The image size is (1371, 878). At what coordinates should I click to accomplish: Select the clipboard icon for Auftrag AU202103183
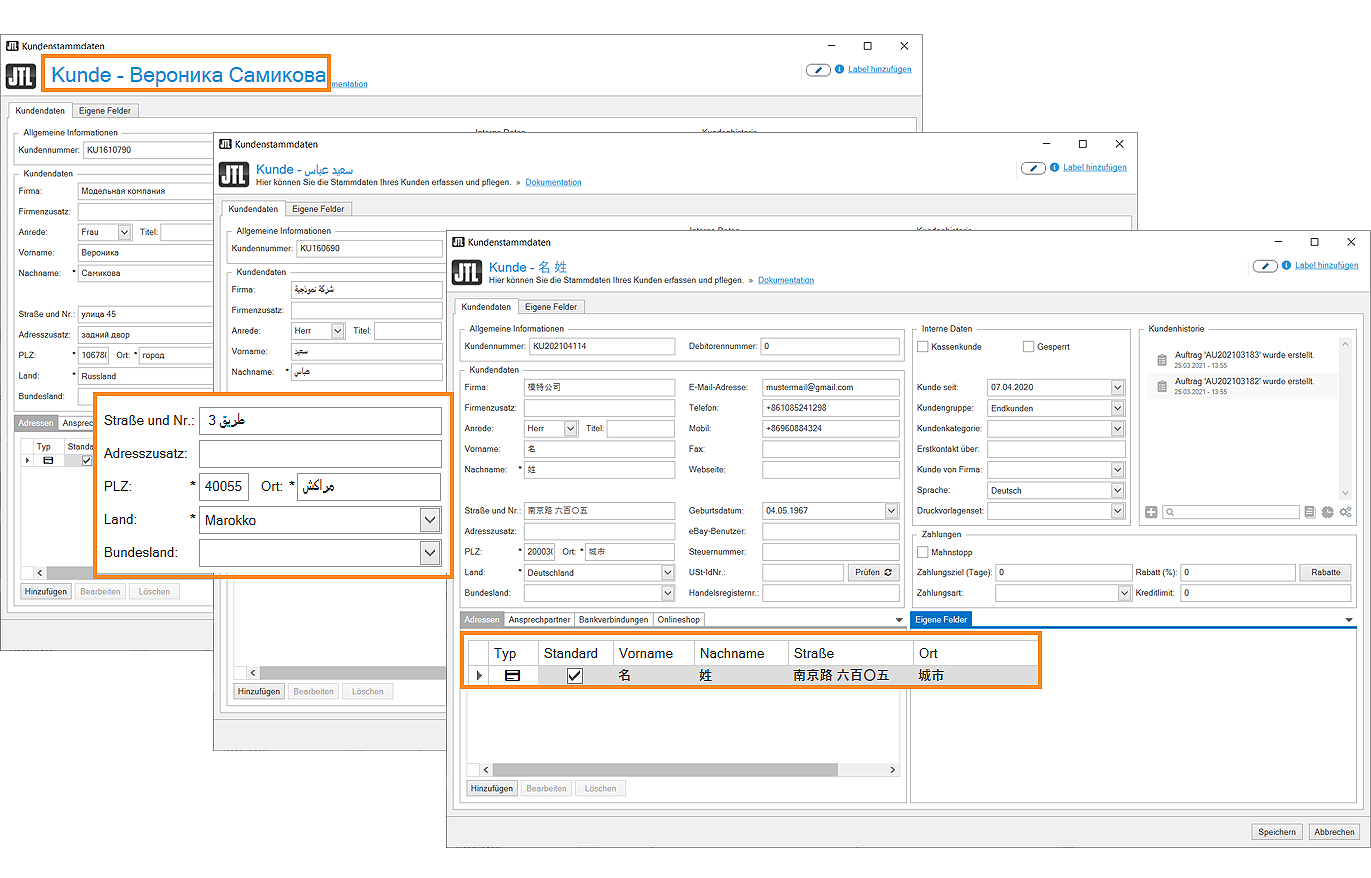pyautogui.click(x=1161, y=360)
